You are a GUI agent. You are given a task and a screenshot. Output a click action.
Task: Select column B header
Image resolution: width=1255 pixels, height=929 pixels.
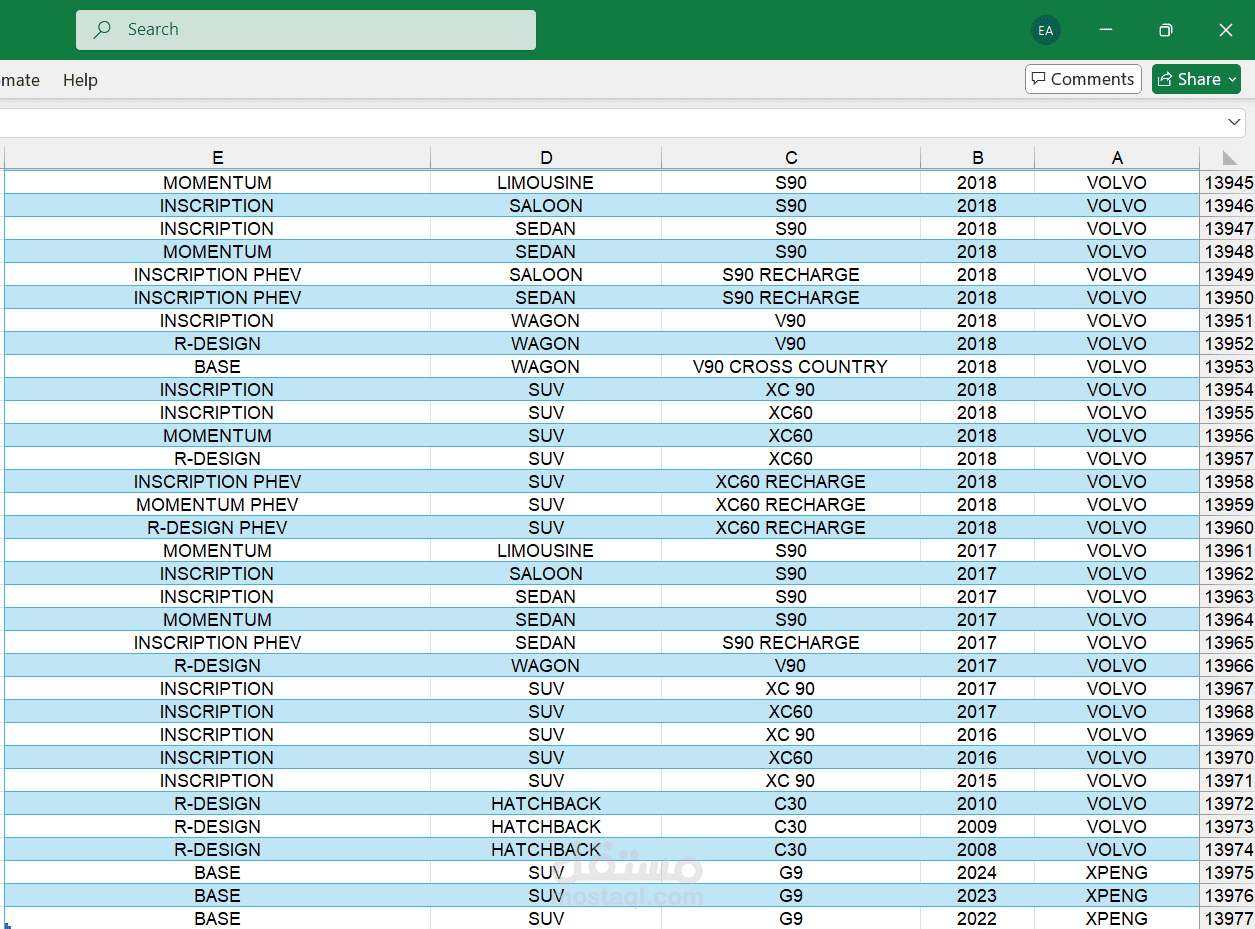[x=977, y=157]
